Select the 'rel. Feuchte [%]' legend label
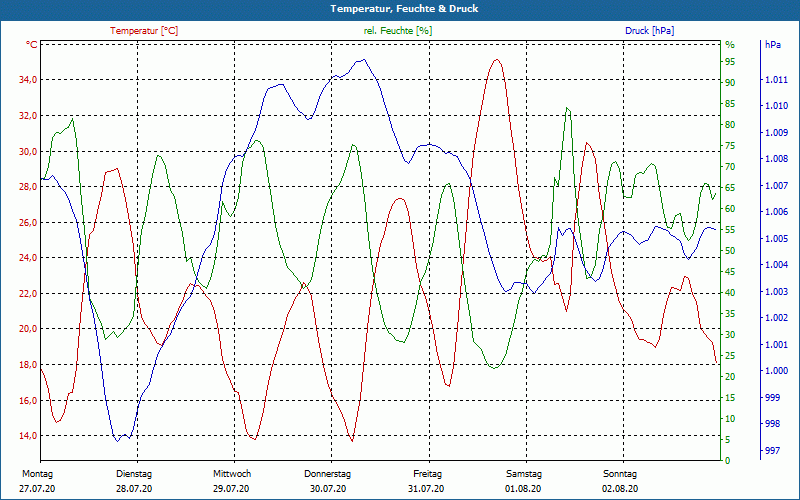This screenshot has width=800, height=500. click(397, 31)
